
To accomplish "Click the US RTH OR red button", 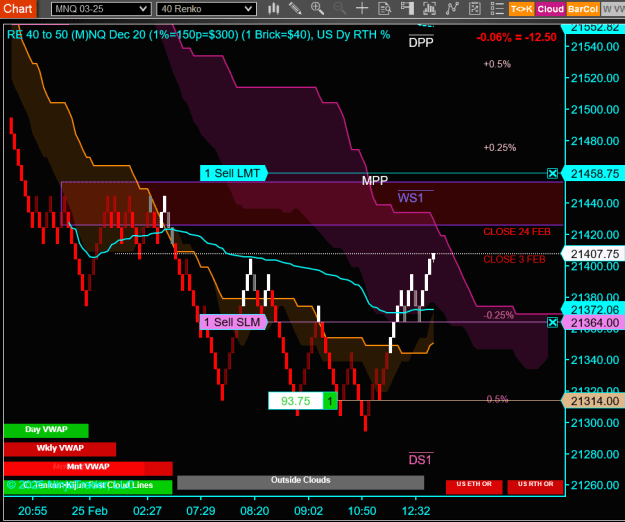I will pos(535,487).
